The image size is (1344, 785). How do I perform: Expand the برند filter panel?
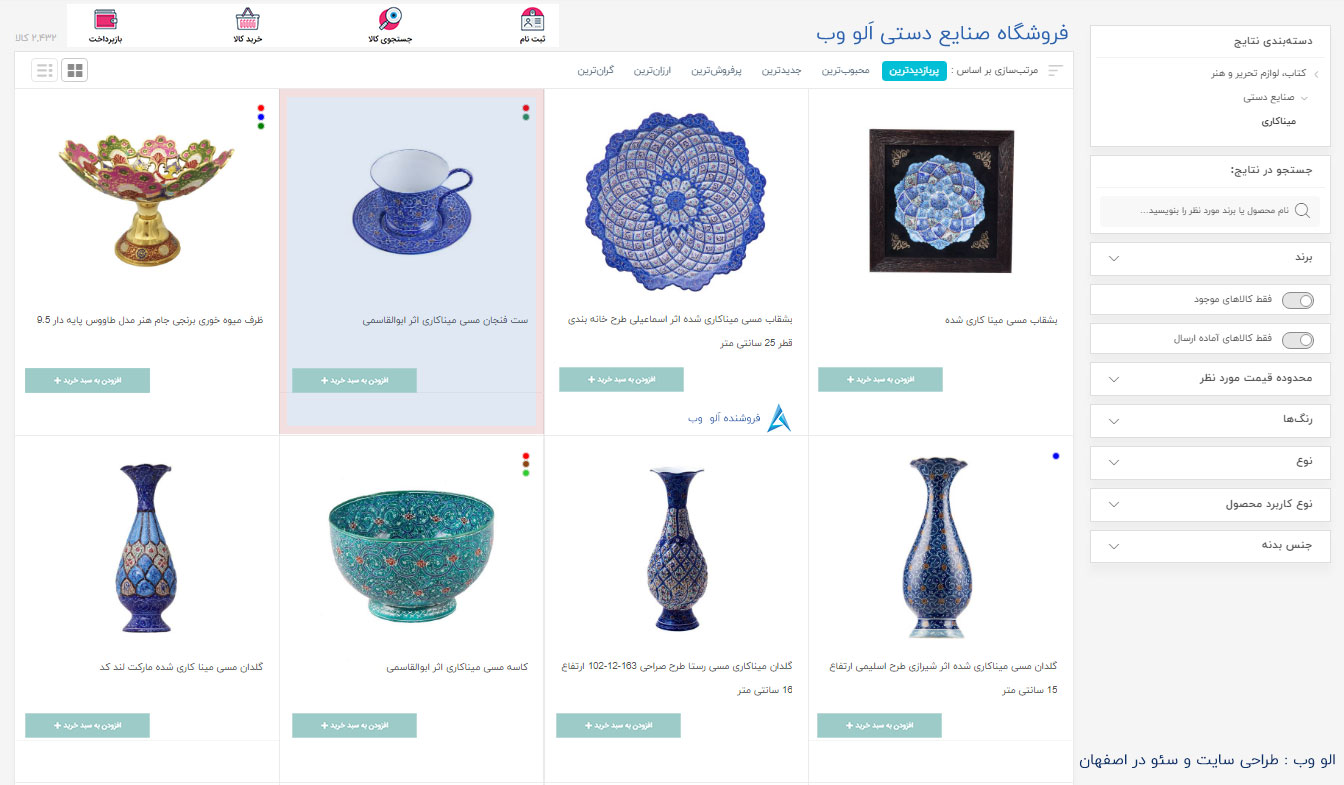pyautogui.click(x=1210, y=258)
